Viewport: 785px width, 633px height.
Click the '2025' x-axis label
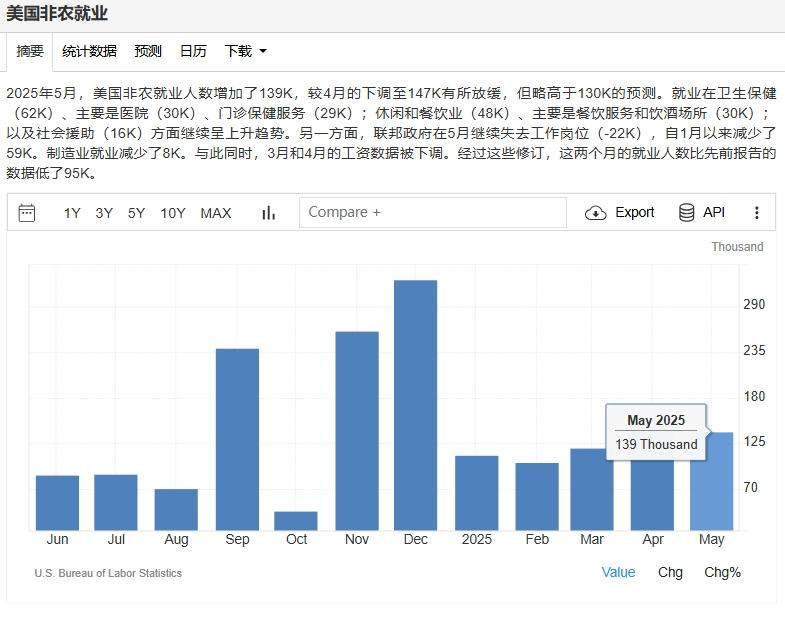[x=477, y=539]
